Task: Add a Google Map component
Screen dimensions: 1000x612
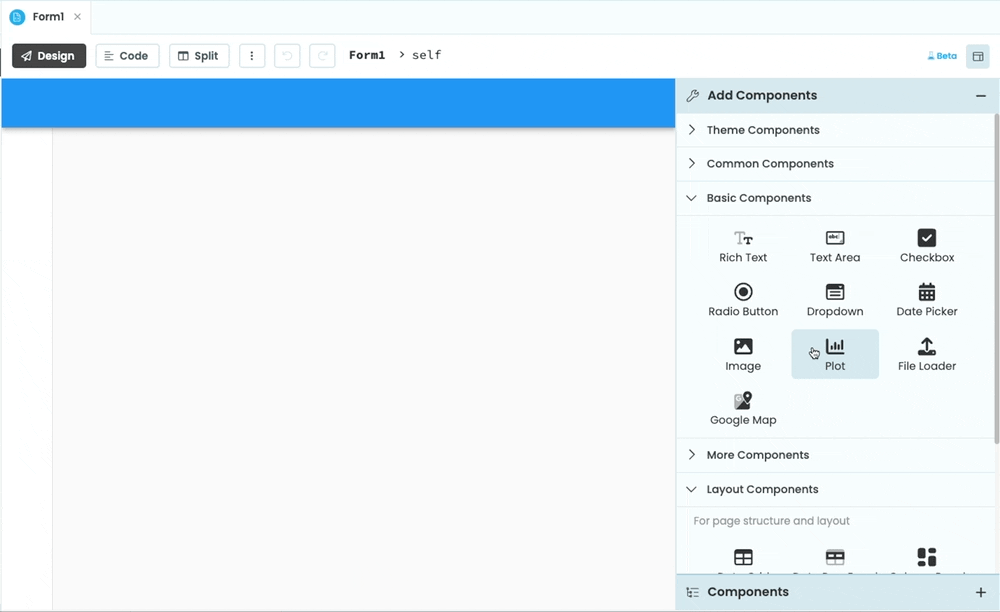Action: [x=743, y=408]
